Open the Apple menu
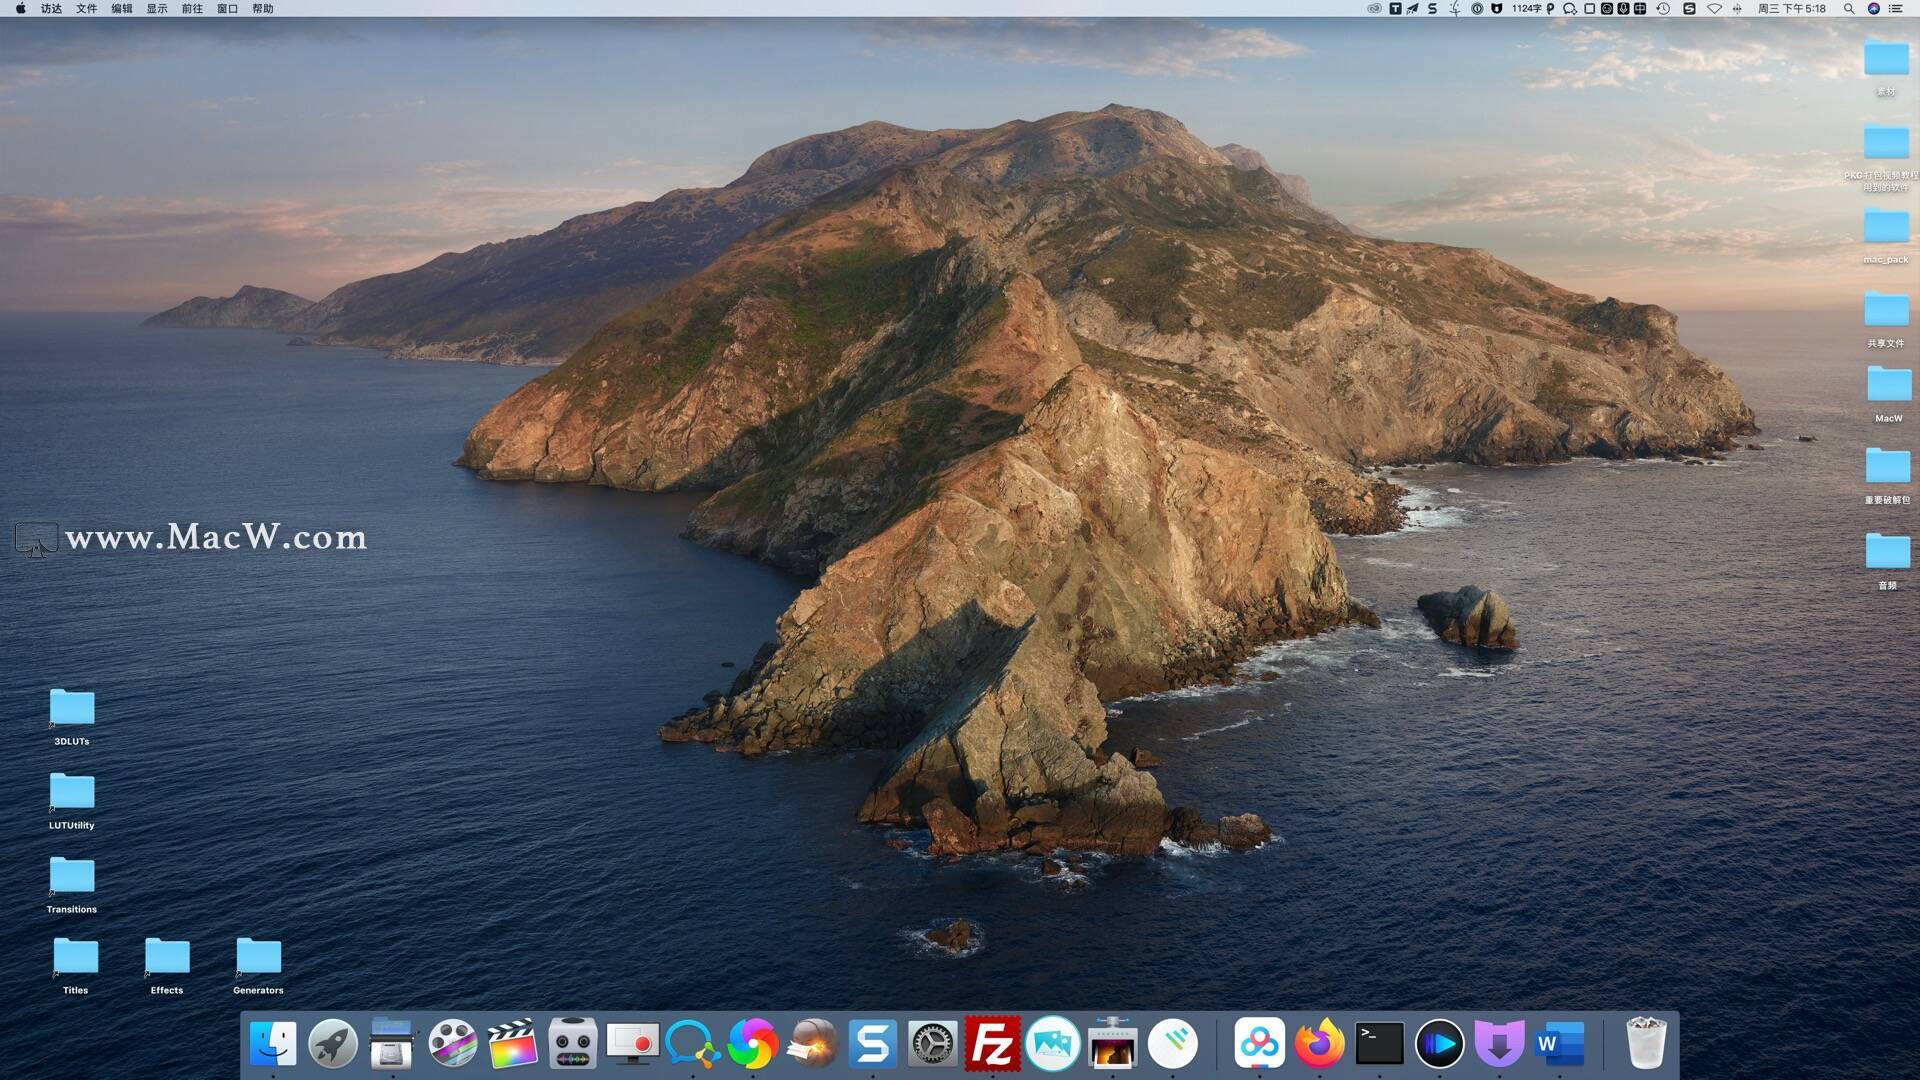The width and height of the screenshot is (1920, 1080). point(20,9)
